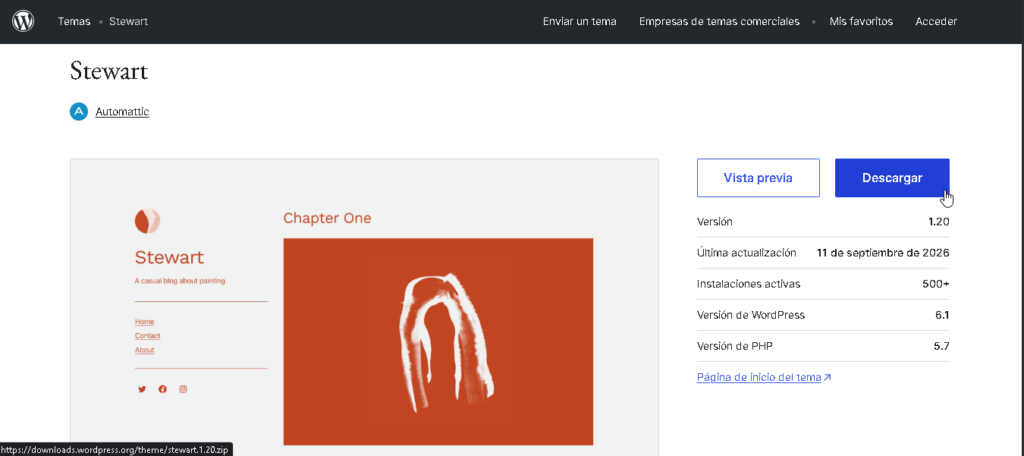Open Página de inicio del tema link
Viewport: 1024px width, 456px height.
pyautogui.click(x=763, y=378)
